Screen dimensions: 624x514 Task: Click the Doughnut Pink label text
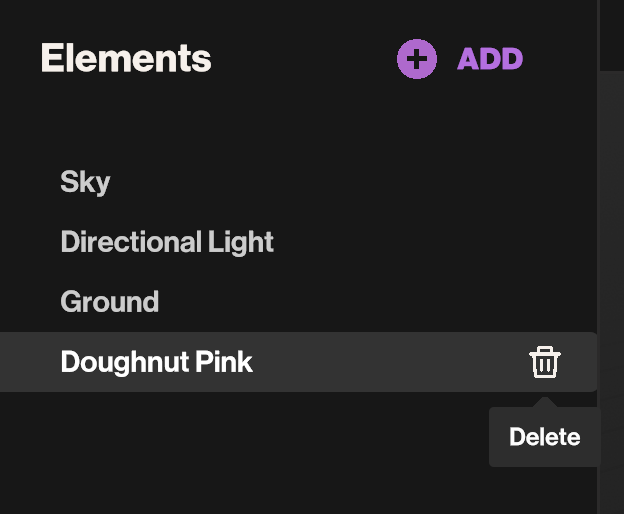[157, 362]
